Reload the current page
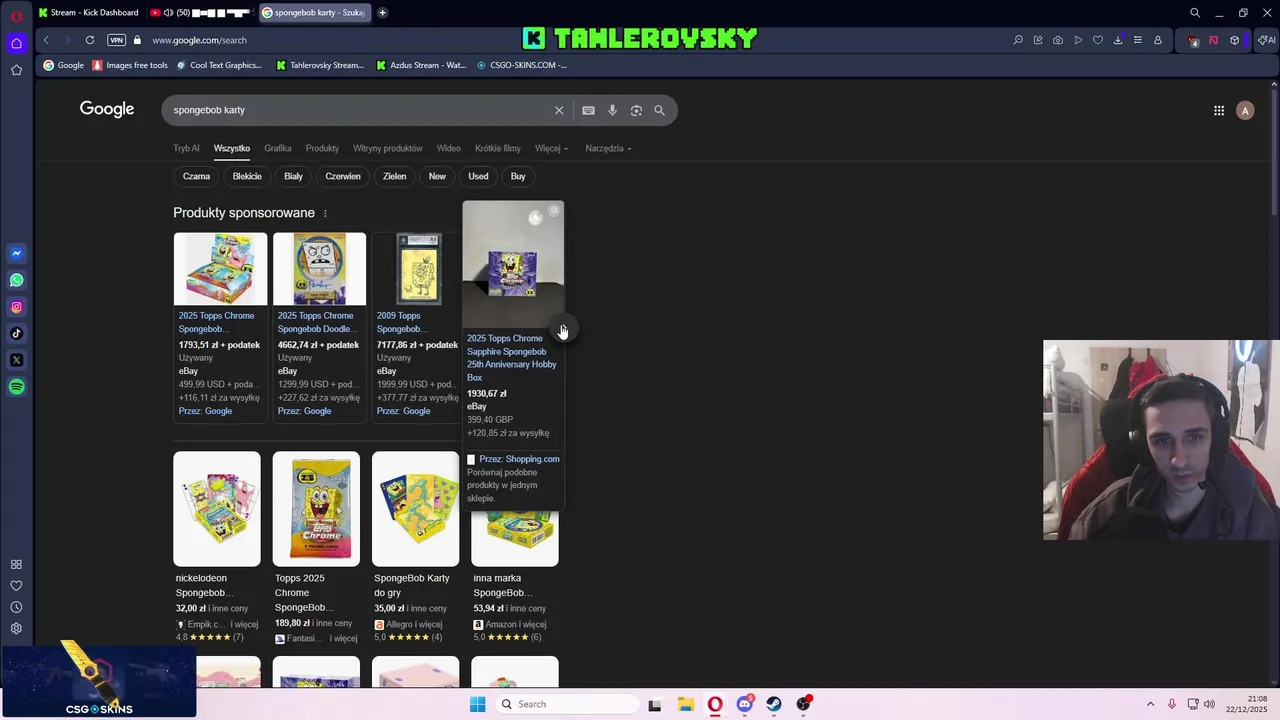1280x720 pixels. [x=90, y=40]
